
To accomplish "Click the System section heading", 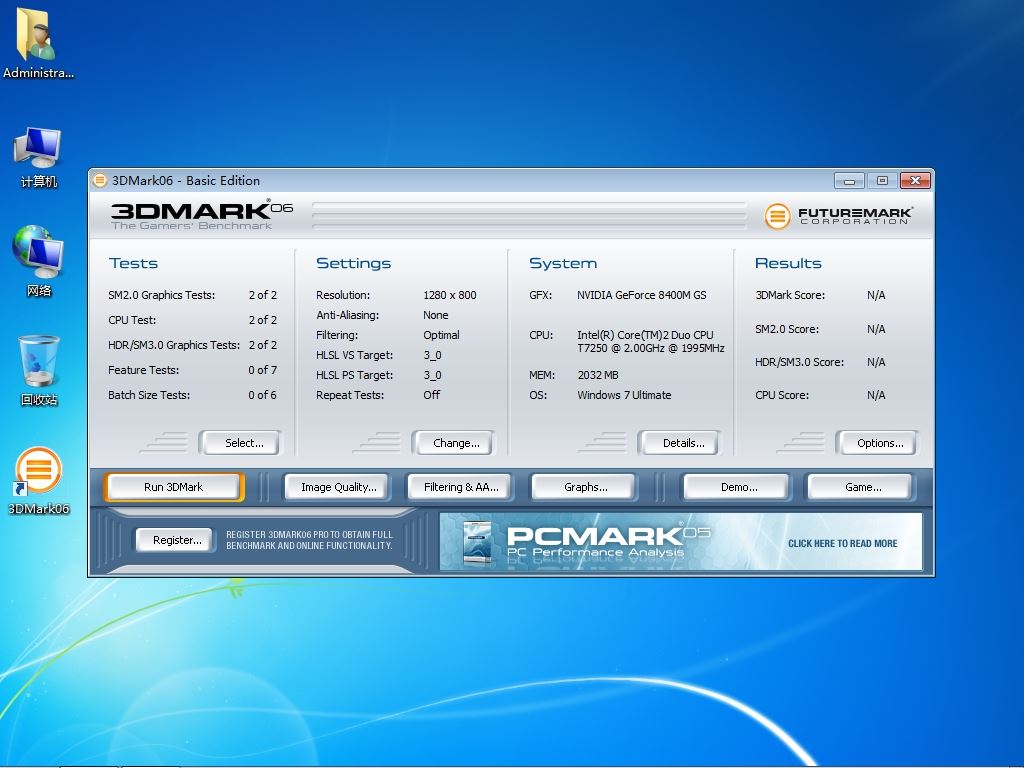I will pyautogui.click(x=563, y=263).
